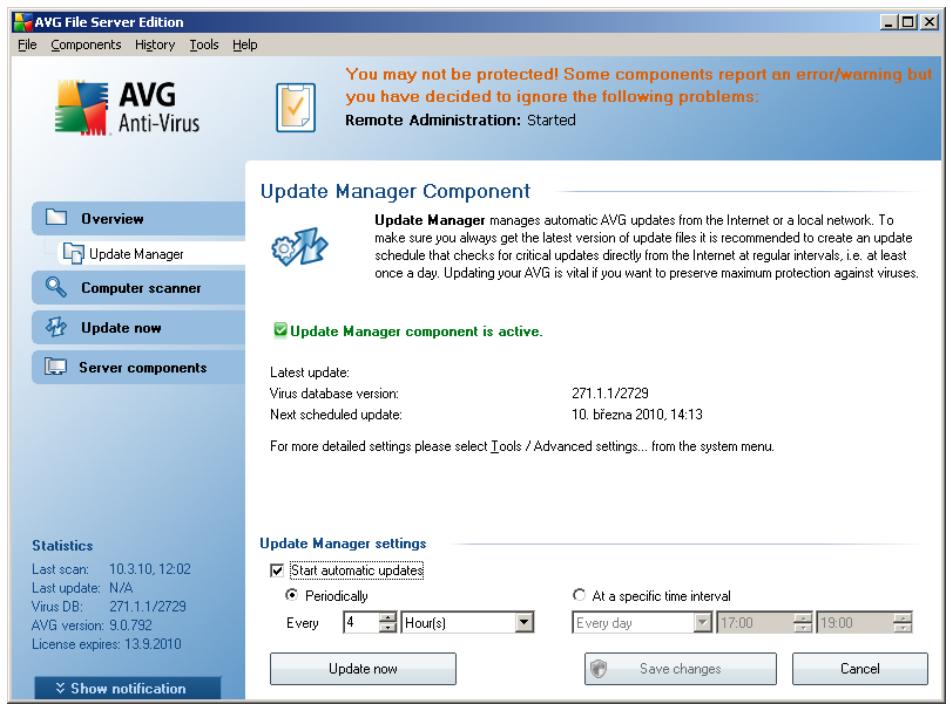Image resolution: width=951 pixels, height=706 pixels.
Task: Click the Every interval number field
Action: (x=361, y=622)
